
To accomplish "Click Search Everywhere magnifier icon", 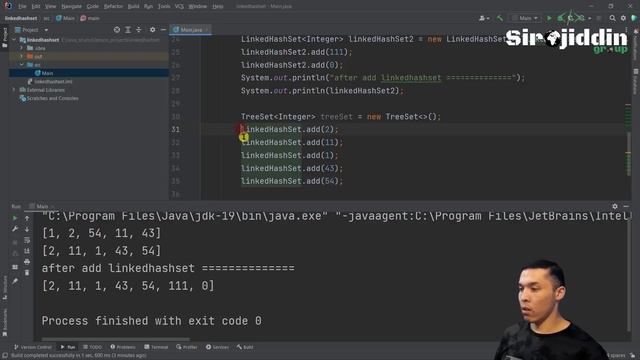I will [612, 18].
